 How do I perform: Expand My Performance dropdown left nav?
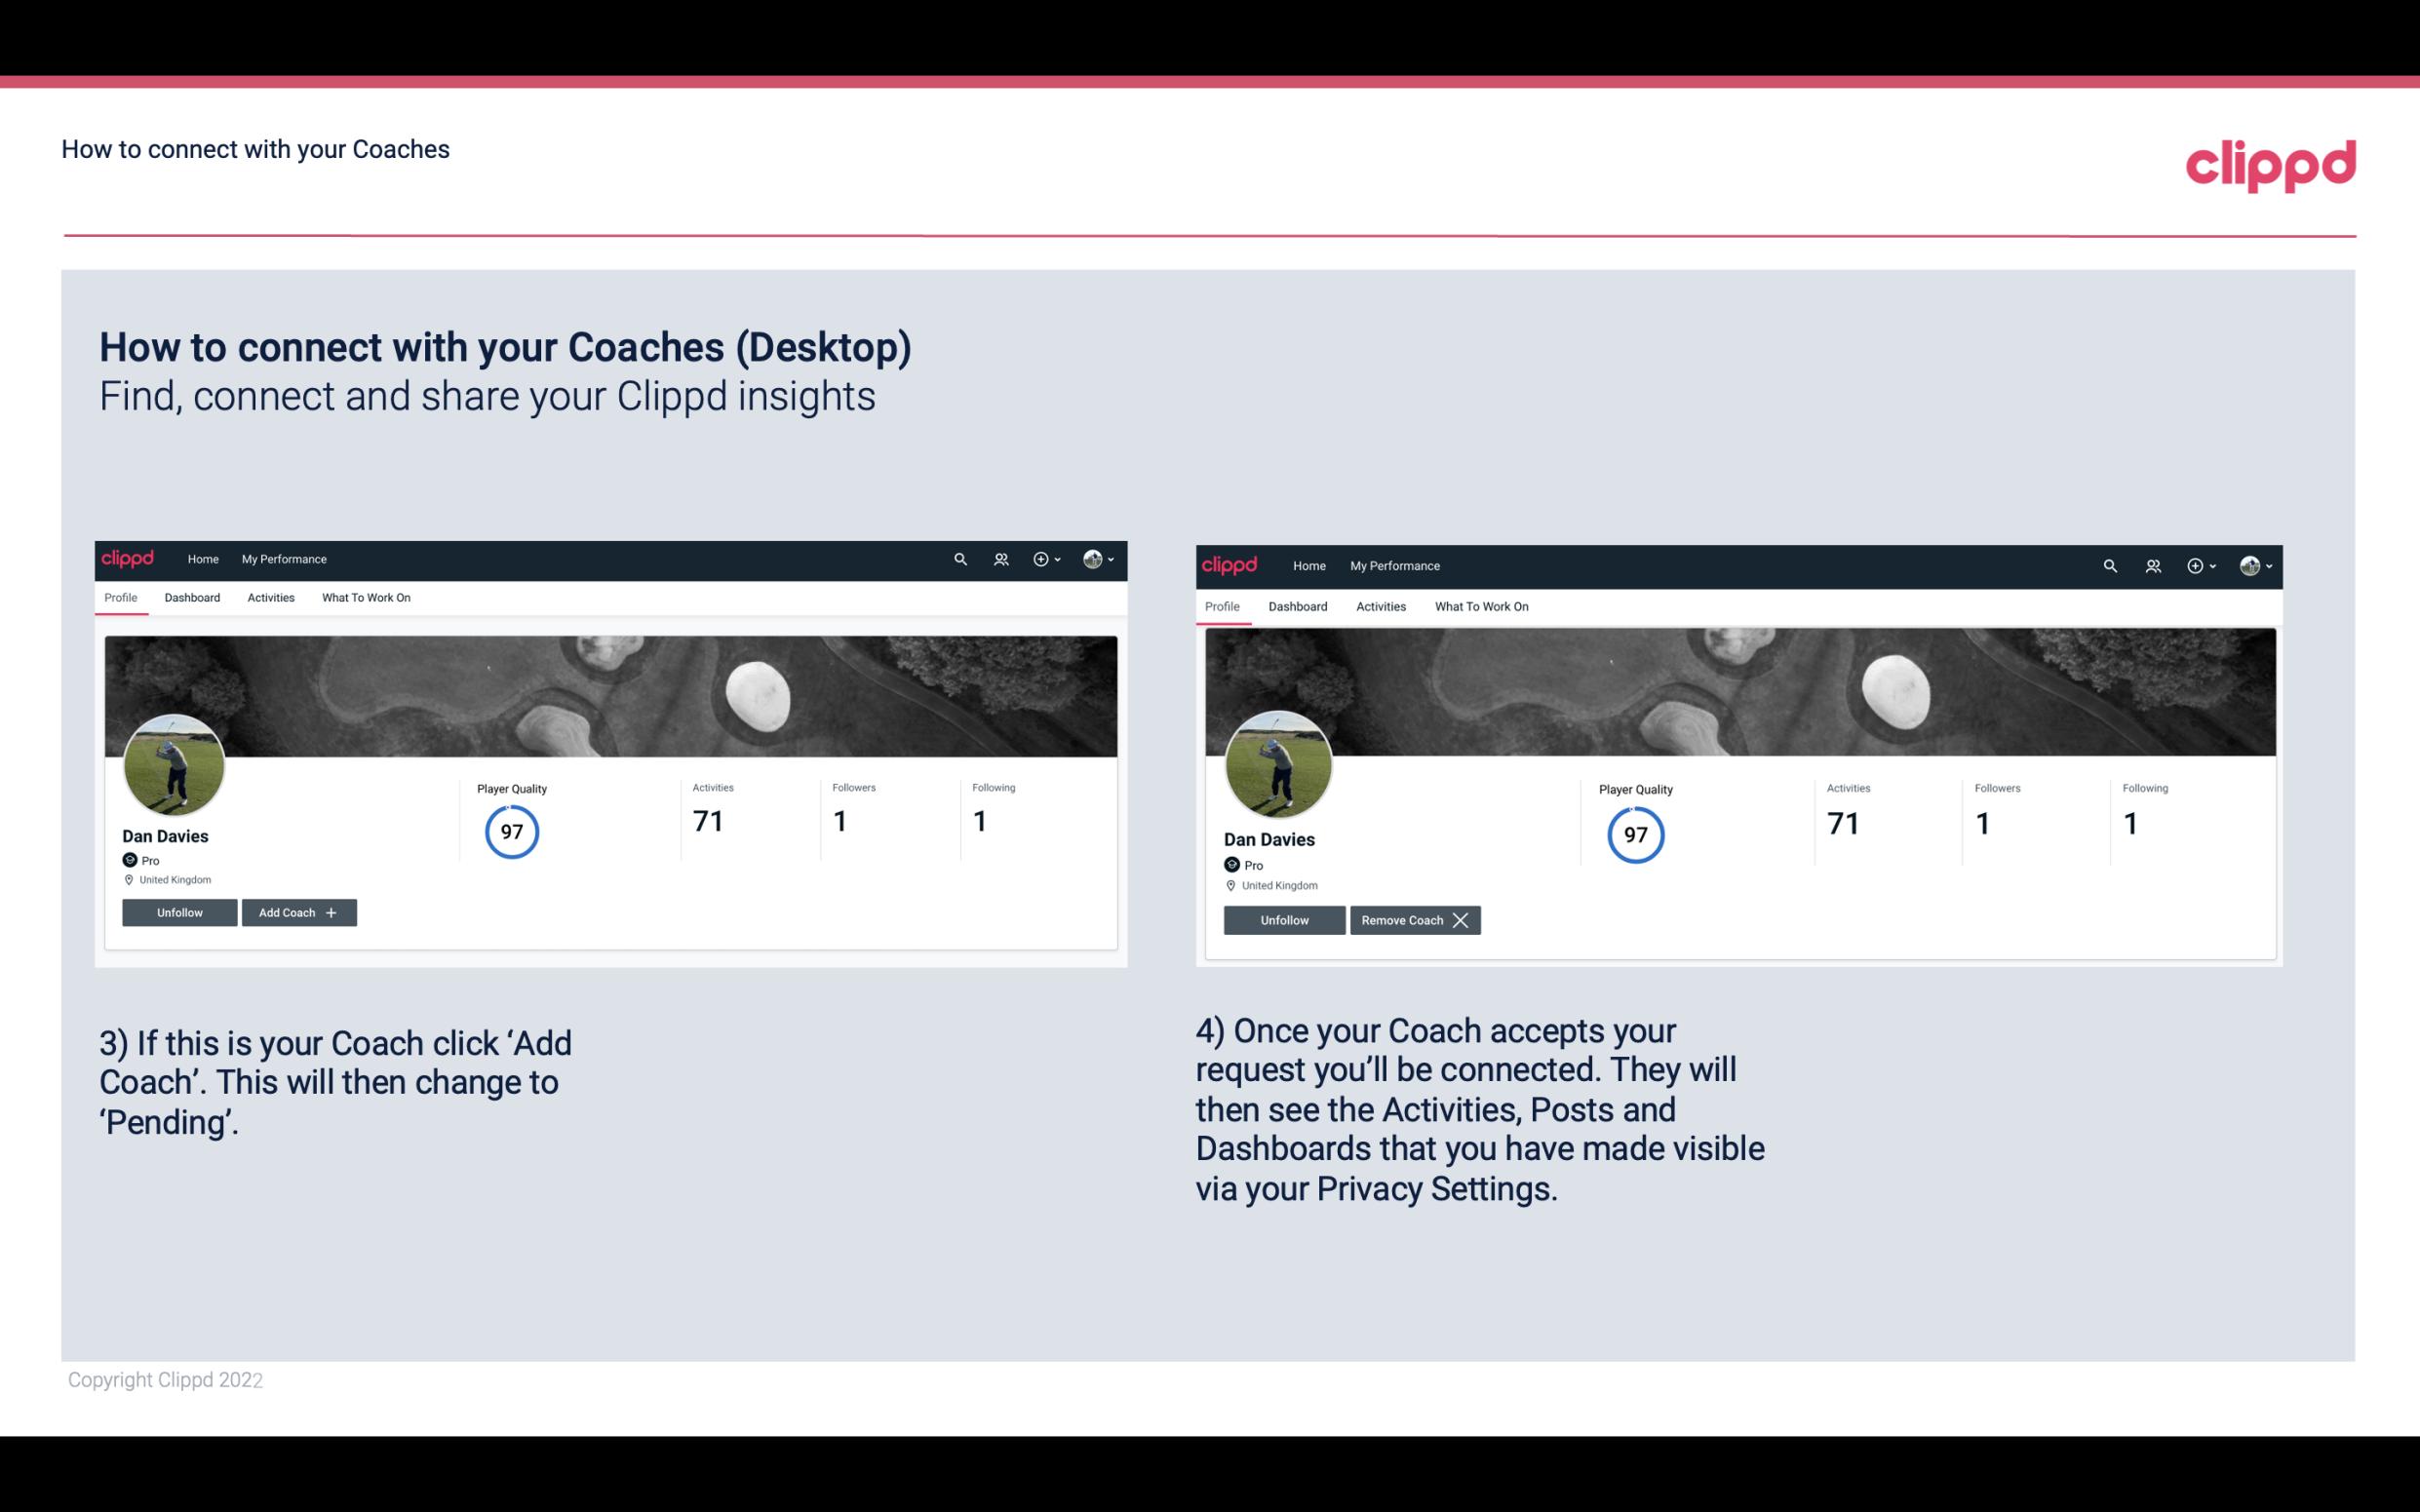(284, 560)
